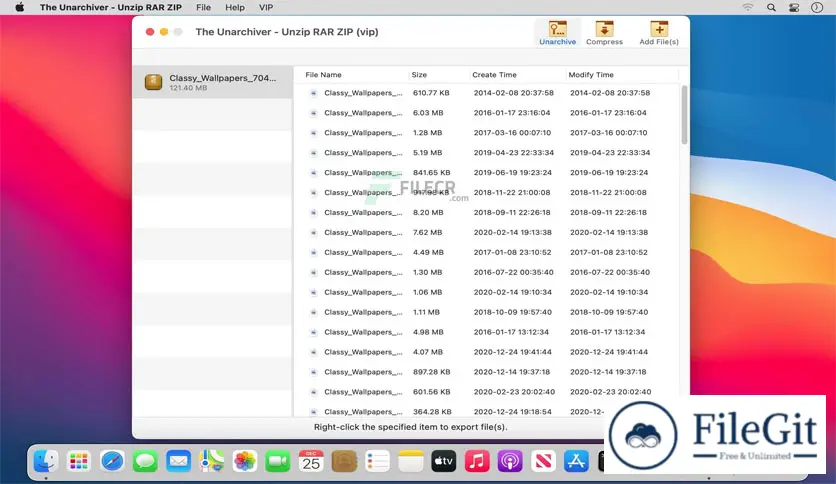
Task: Click modify time 2016-07-22 00:35:40
Action: [610, 272]
